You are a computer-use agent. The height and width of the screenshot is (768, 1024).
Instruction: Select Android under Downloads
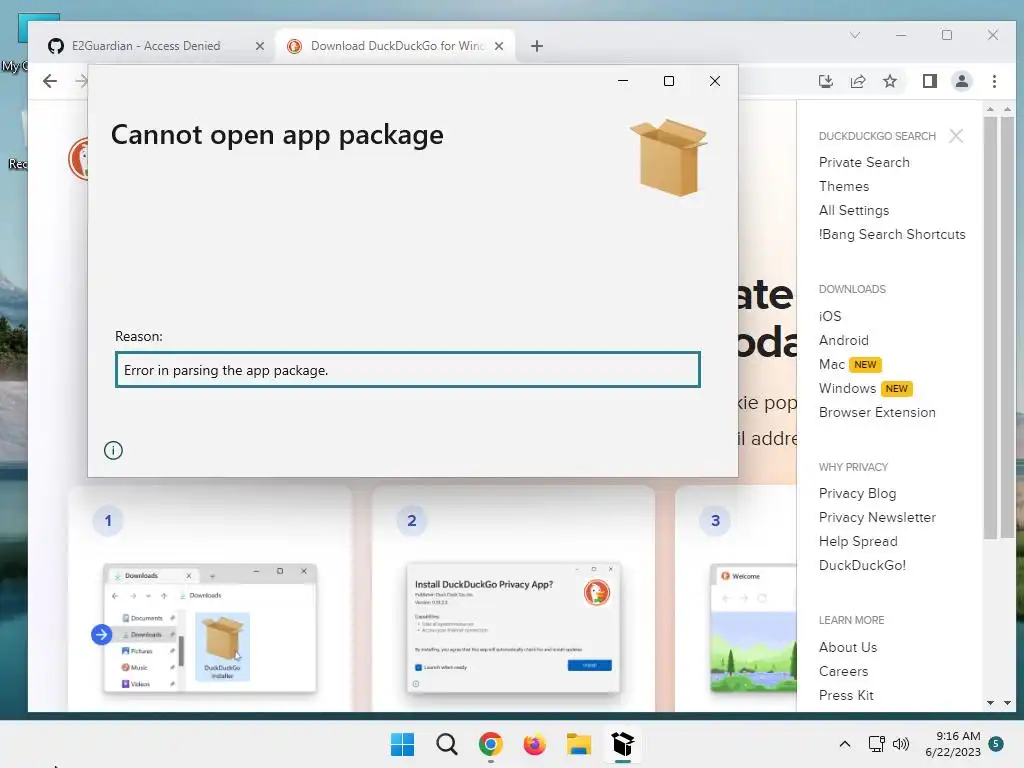pyautogui.click(x=844, y=340)
